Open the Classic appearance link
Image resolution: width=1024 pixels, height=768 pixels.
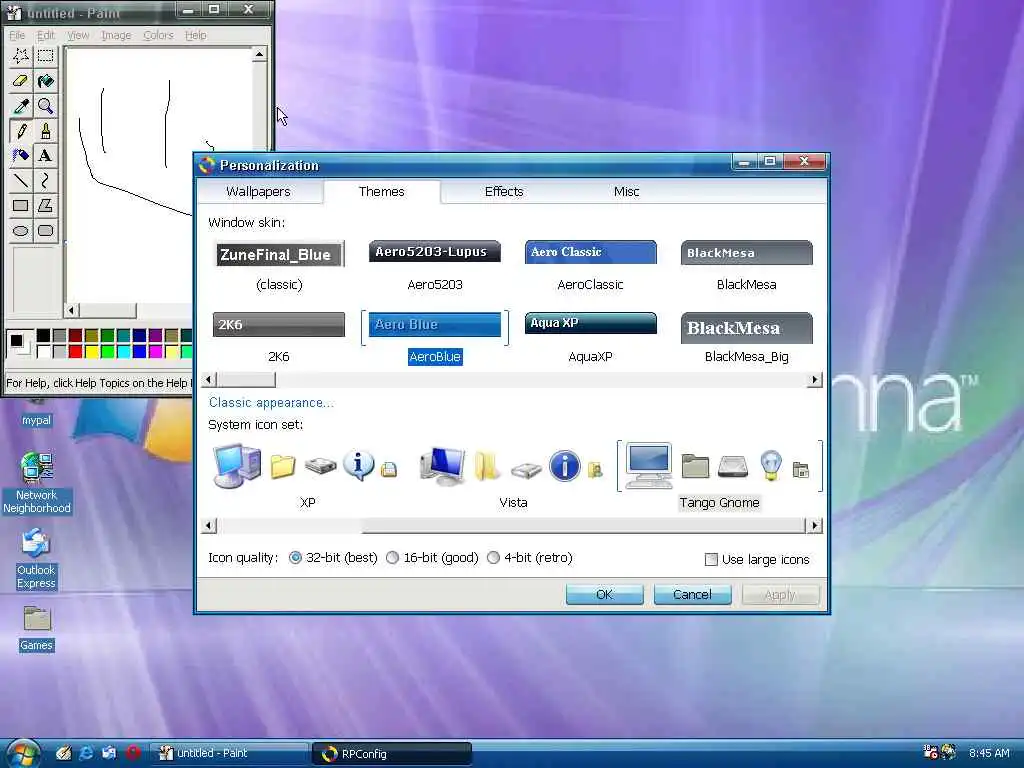271,403
